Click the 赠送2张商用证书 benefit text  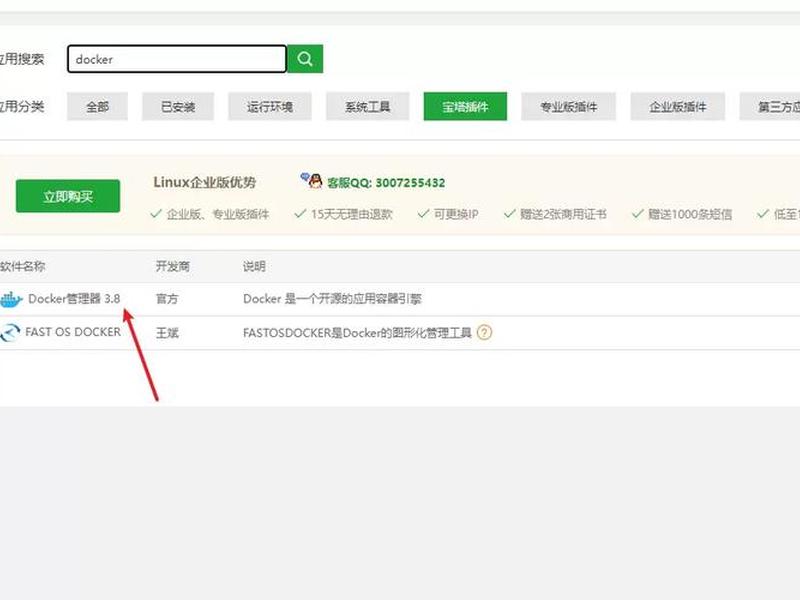(x=563, y=214)
